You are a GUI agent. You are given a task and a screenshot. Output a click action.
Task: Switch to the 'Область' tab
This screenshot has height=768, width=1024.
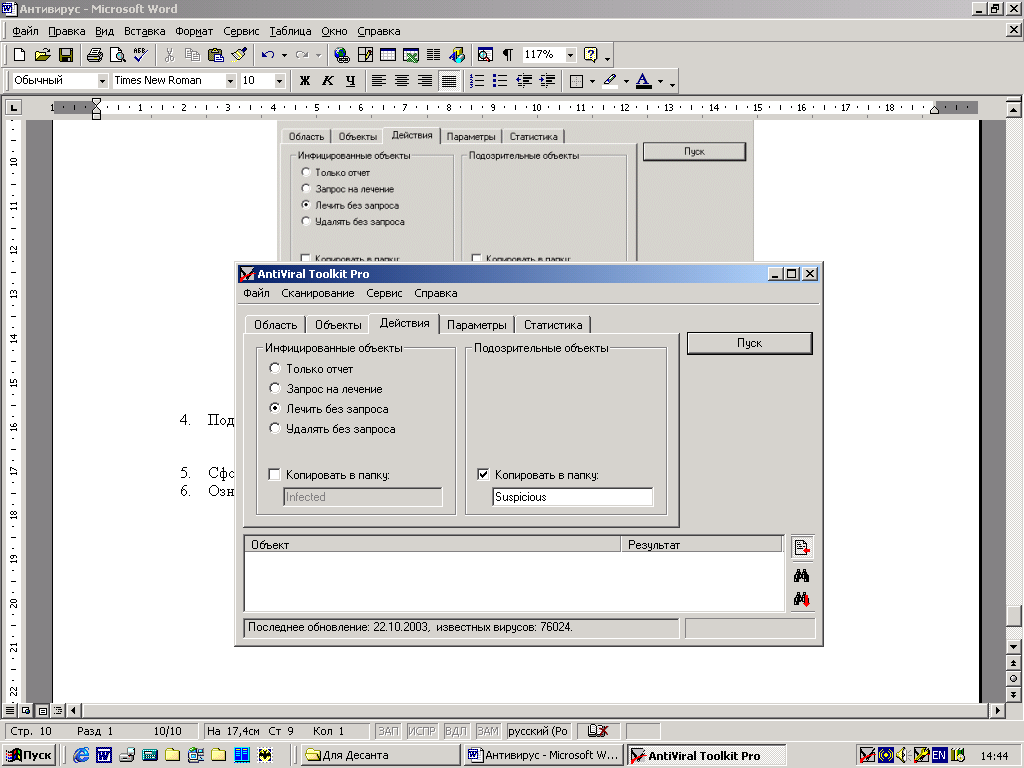coord(275,325)
